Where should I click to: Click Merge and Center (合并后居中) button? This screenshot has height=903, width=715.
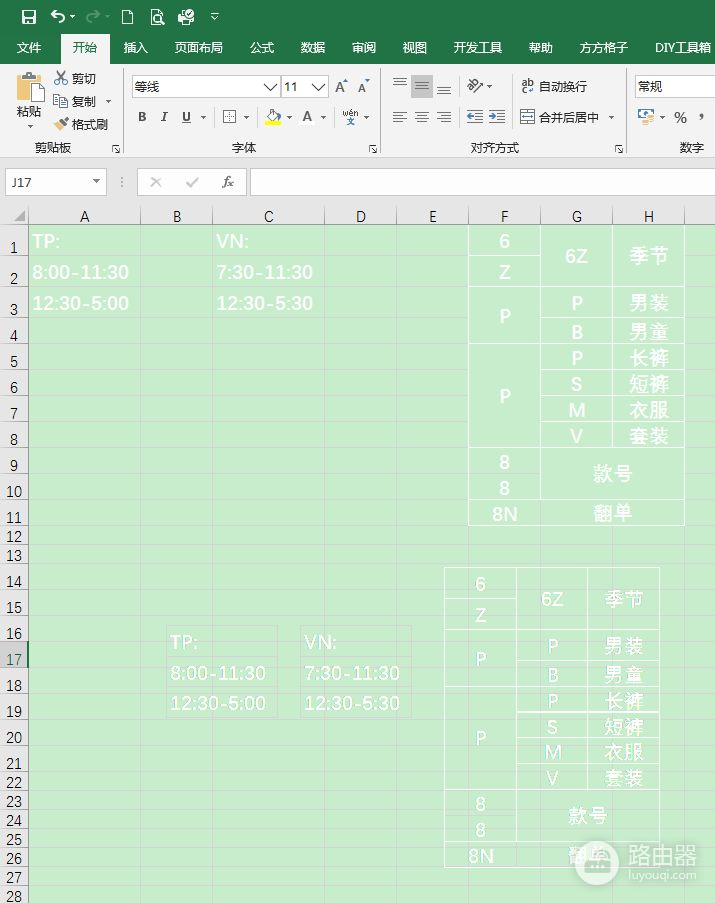[x=560, y=117]
